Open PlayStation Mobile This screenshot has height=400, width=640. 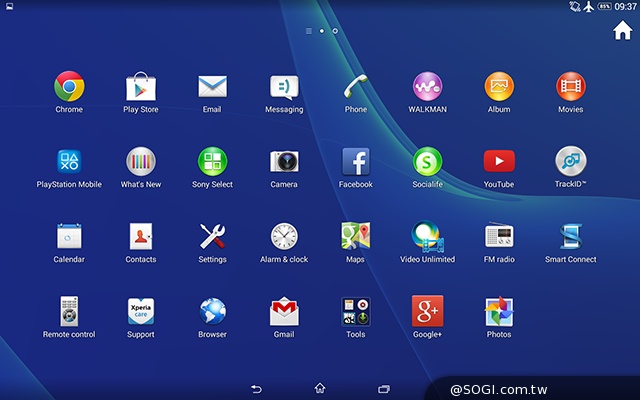coord(69,162)
